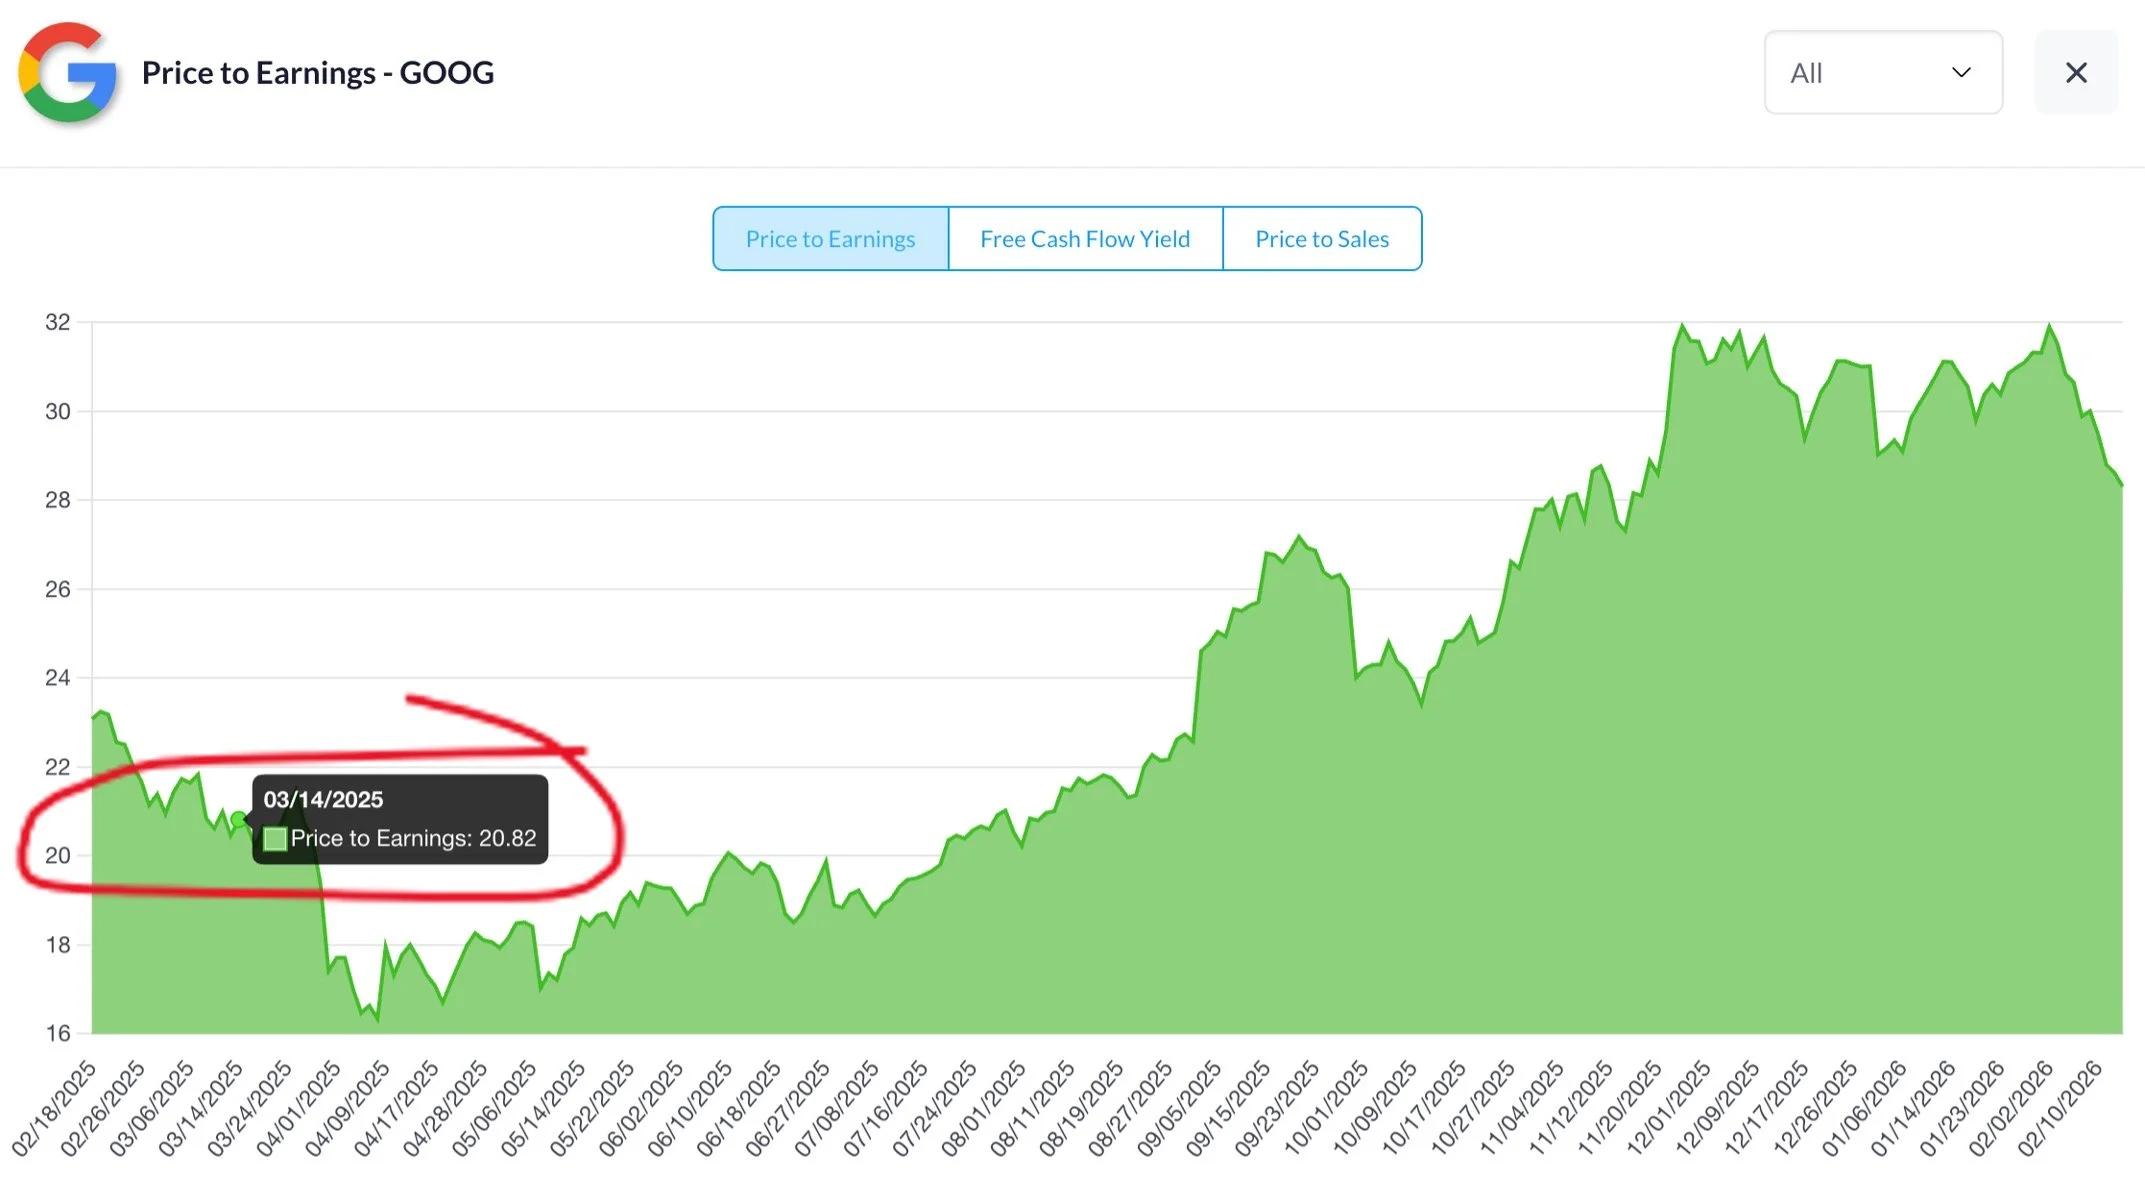Click the 02/18/2025 x-axis date label

pyautogui.click(x=55, y=1108)
